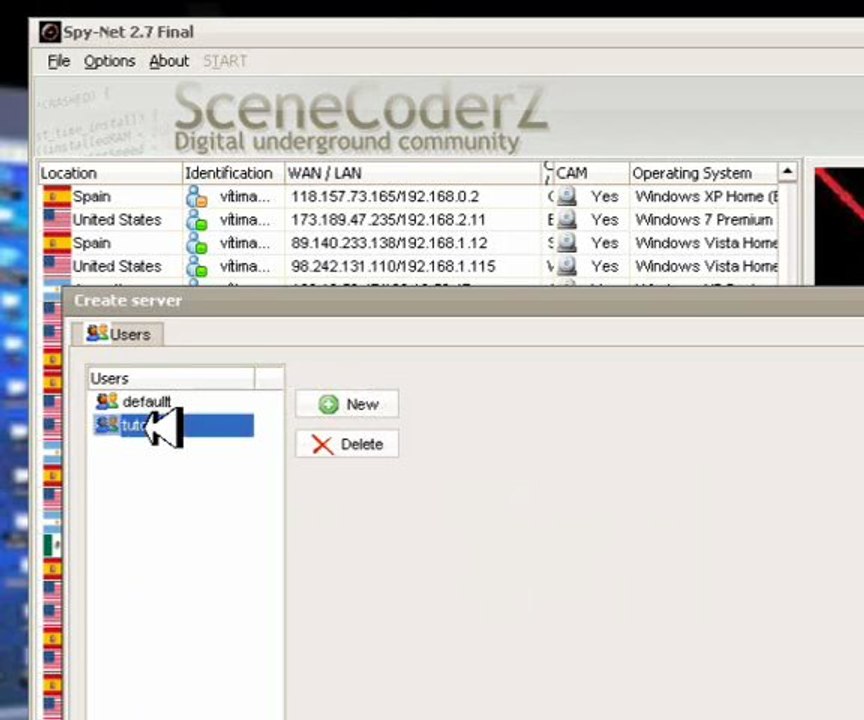Select the highlighted tuto user entry
Viewport: 864px width, 720px height.
[x=174, y=425]
